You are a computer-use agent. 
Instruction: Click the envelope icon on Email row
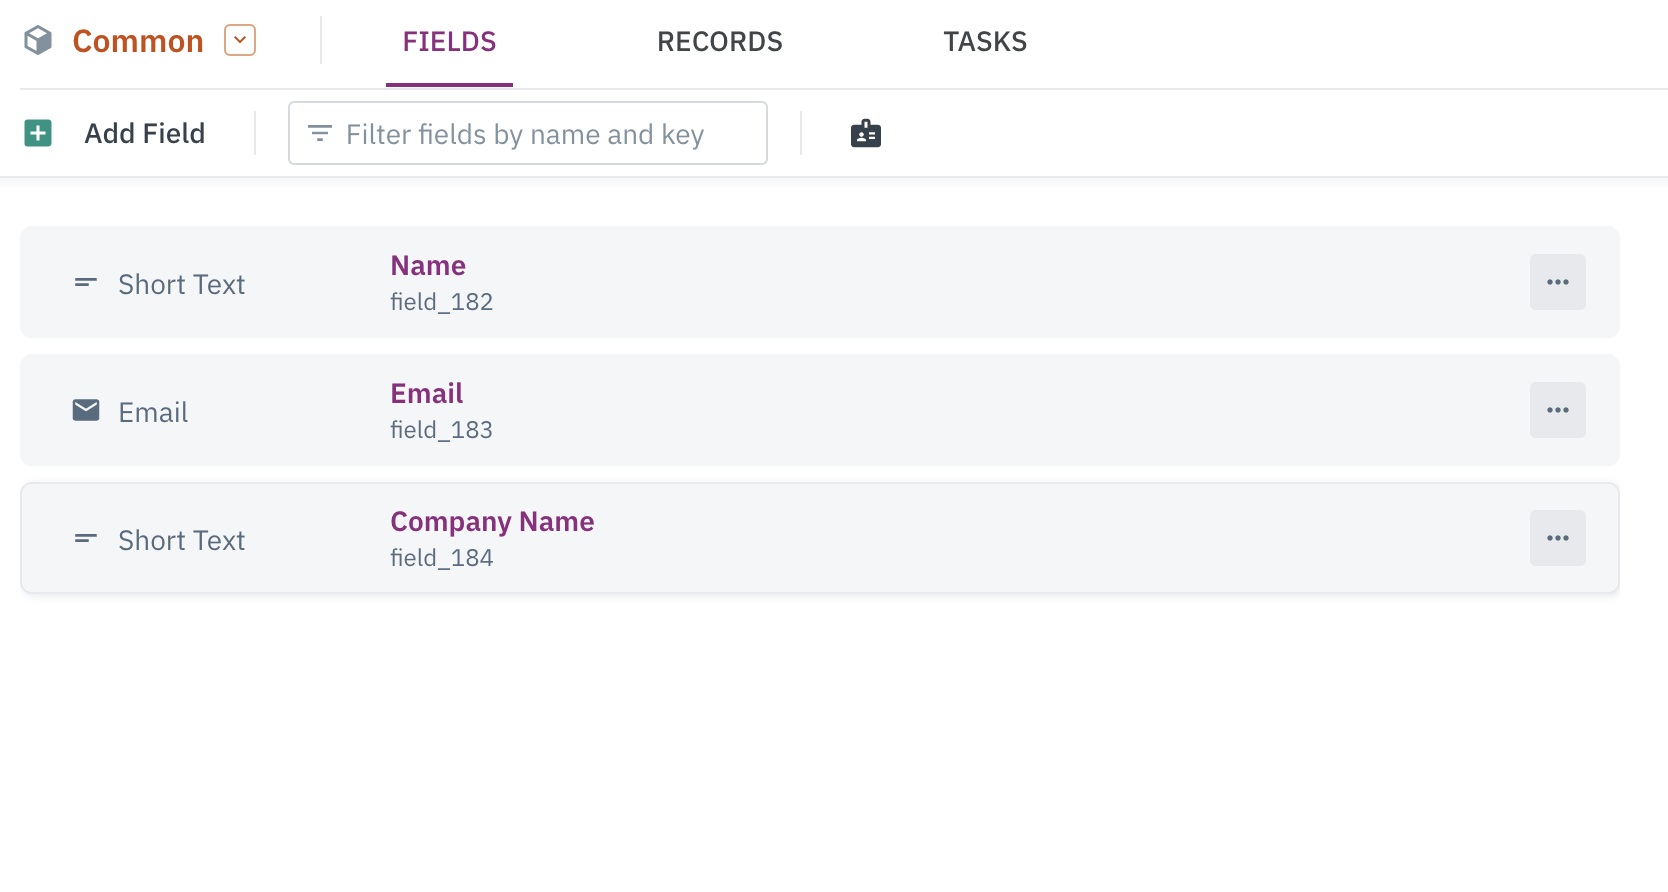pos(86,410)
